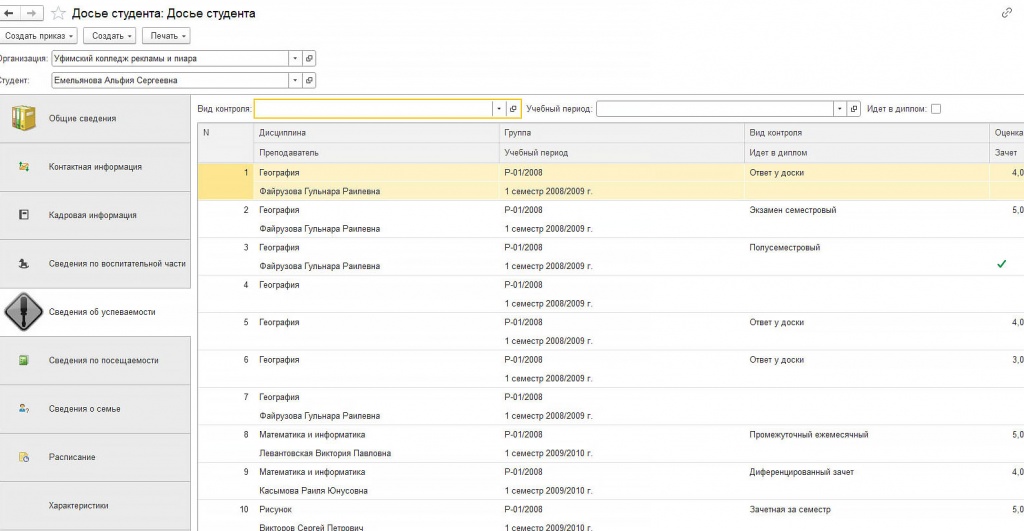Image resolution: width=1024 pixels, height=531 pixels.
Task: Open the Сведения о семье section
Action: tap(95, 408)
